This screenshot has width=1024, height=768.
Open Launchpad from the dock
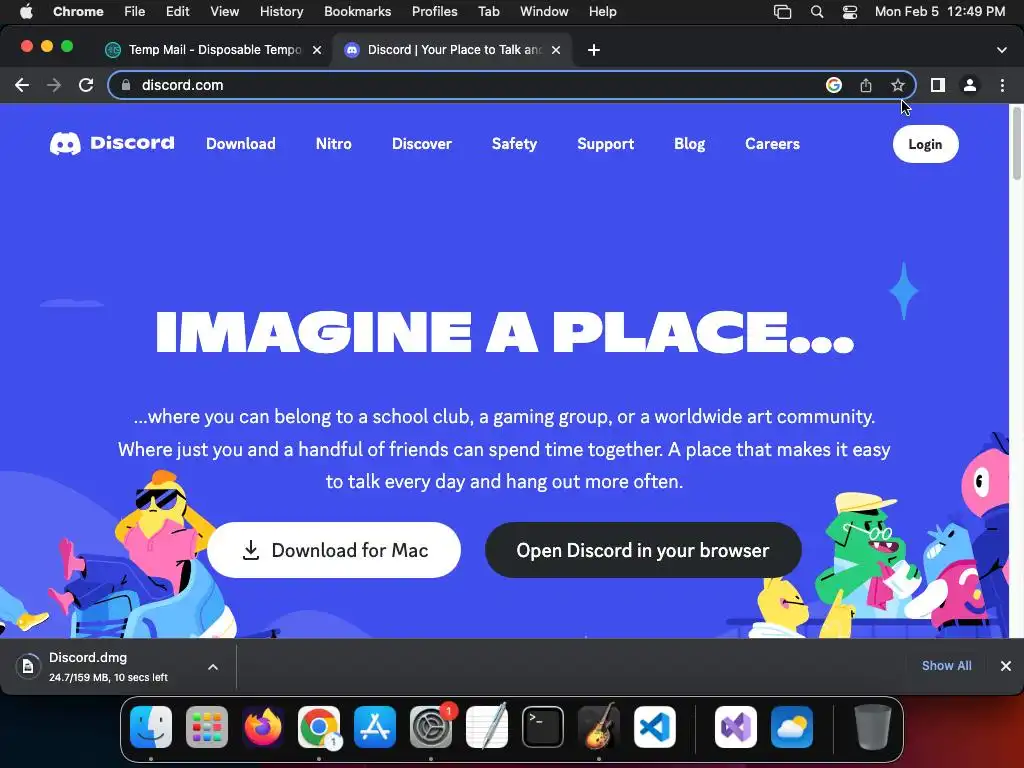pyautogui.click(x=207, y=727)
